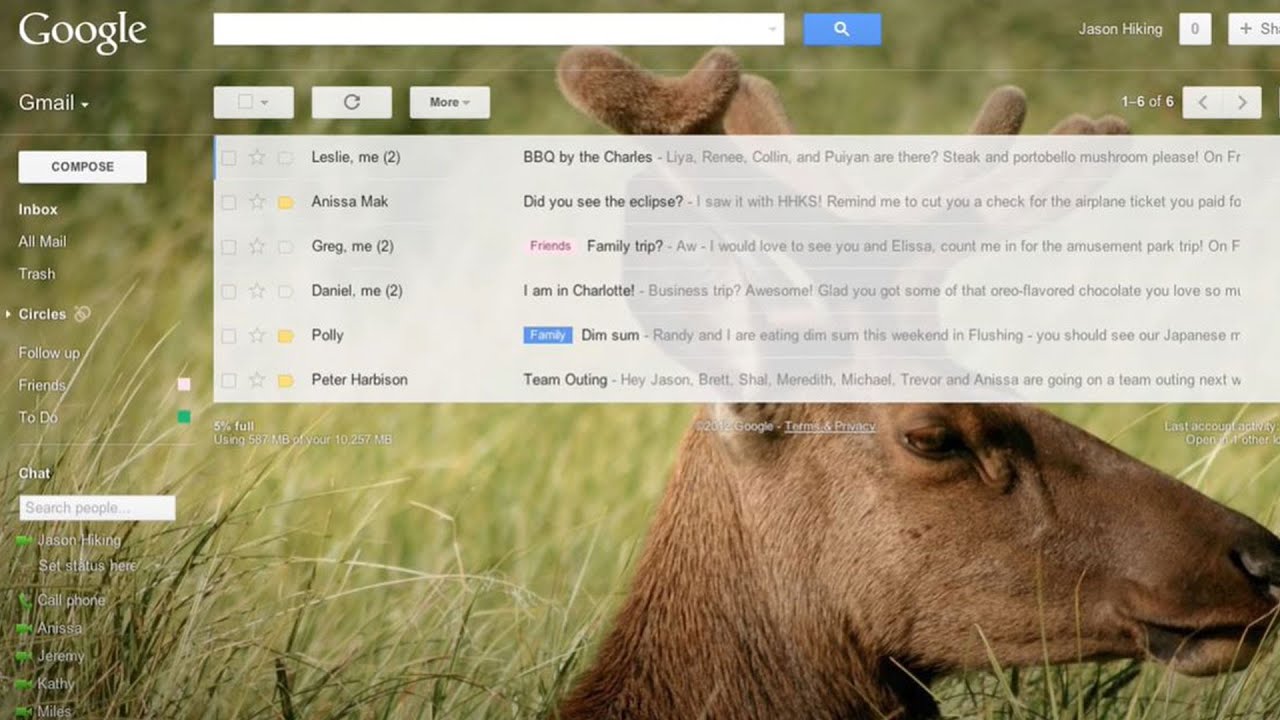Go to the previous page of emails
Viewport: 1280px width, 720px height.
click(x=1202, y=102)
